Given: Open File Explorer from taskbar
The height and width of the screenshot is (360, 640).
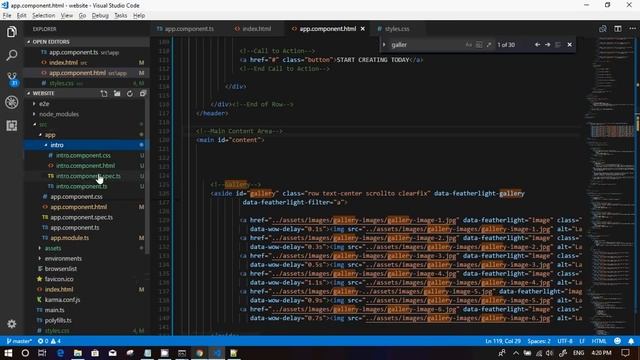Looking at the screenshot, I should click(78, 353).
